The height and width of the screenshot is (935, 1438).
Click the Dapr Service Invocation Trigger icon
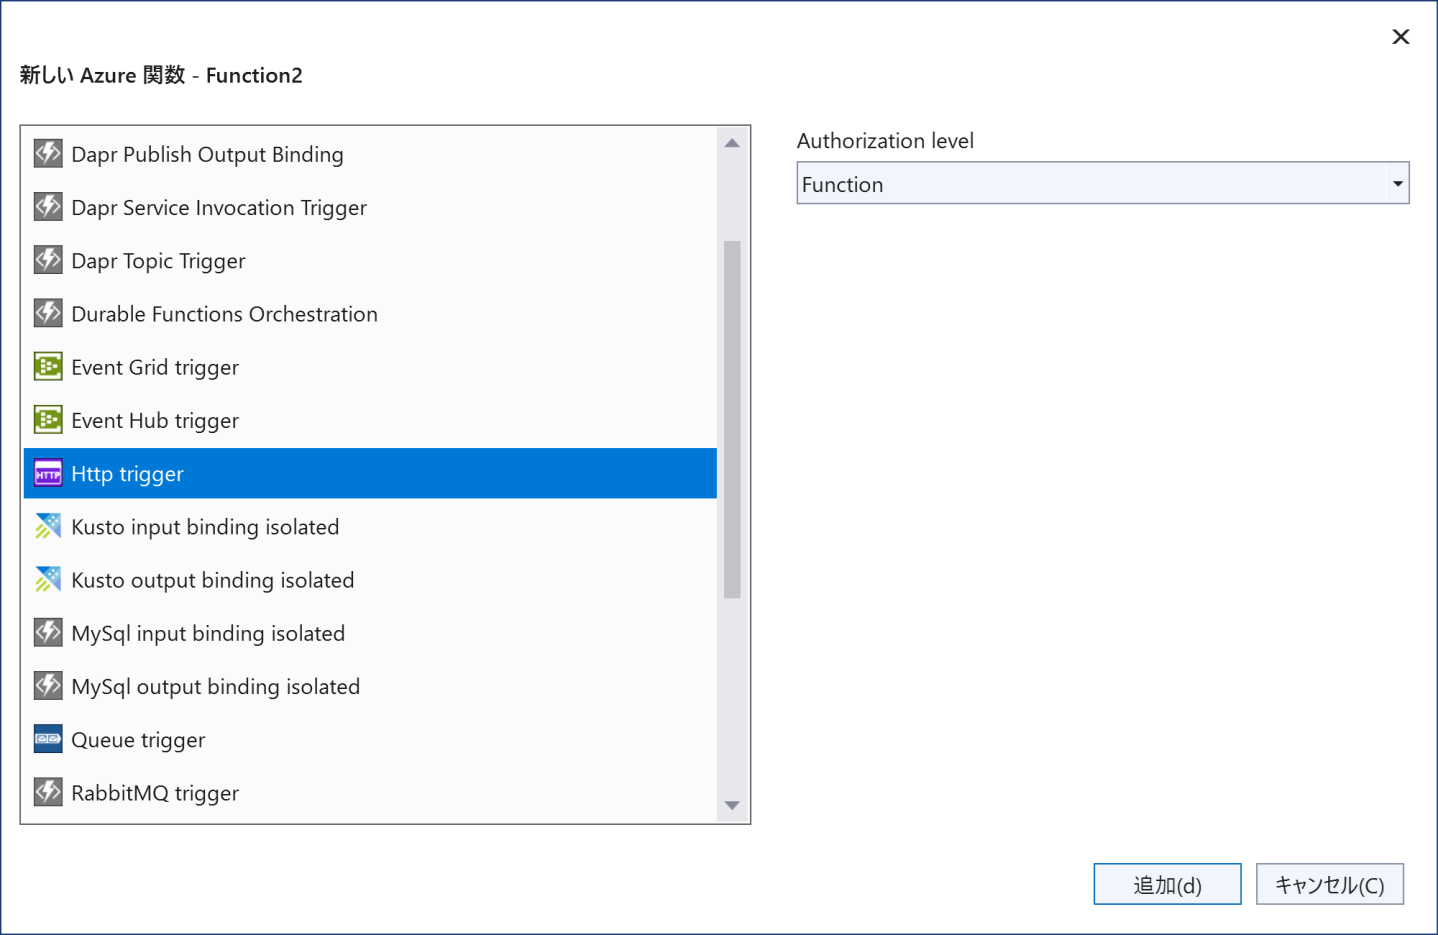[48, 206]
